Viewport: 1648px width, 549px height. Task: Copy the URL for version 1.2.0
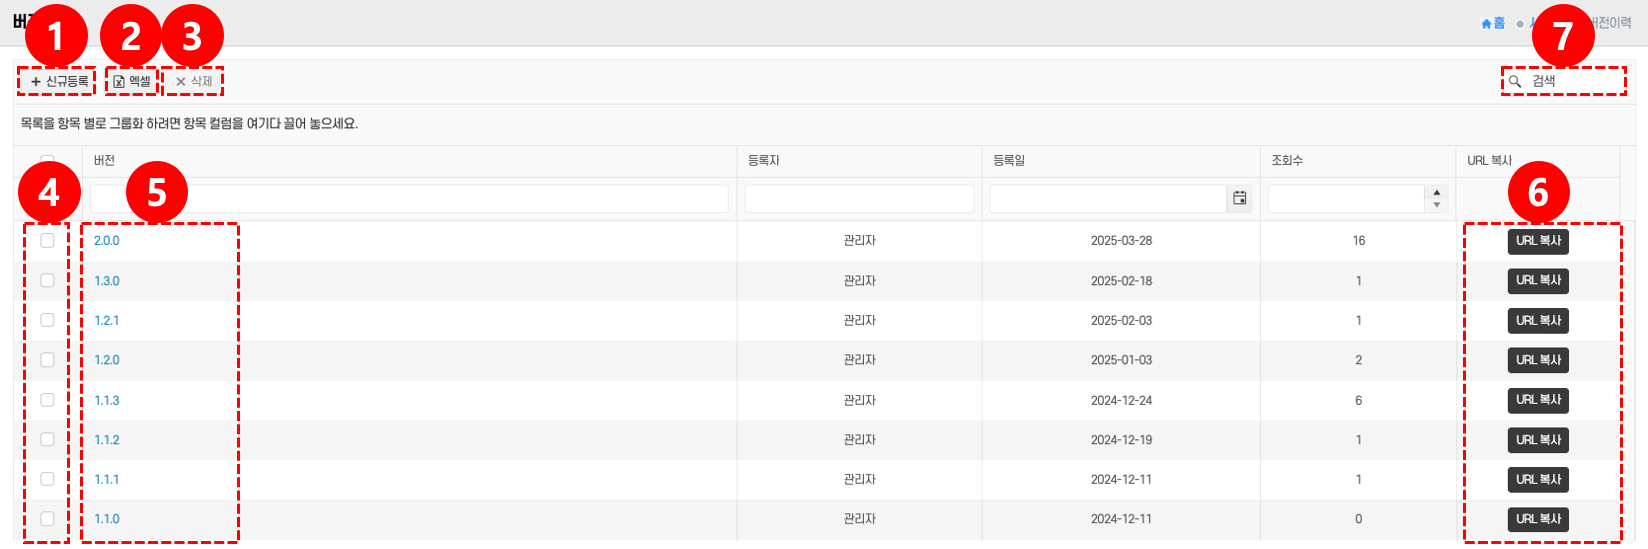click(1538, 360)
